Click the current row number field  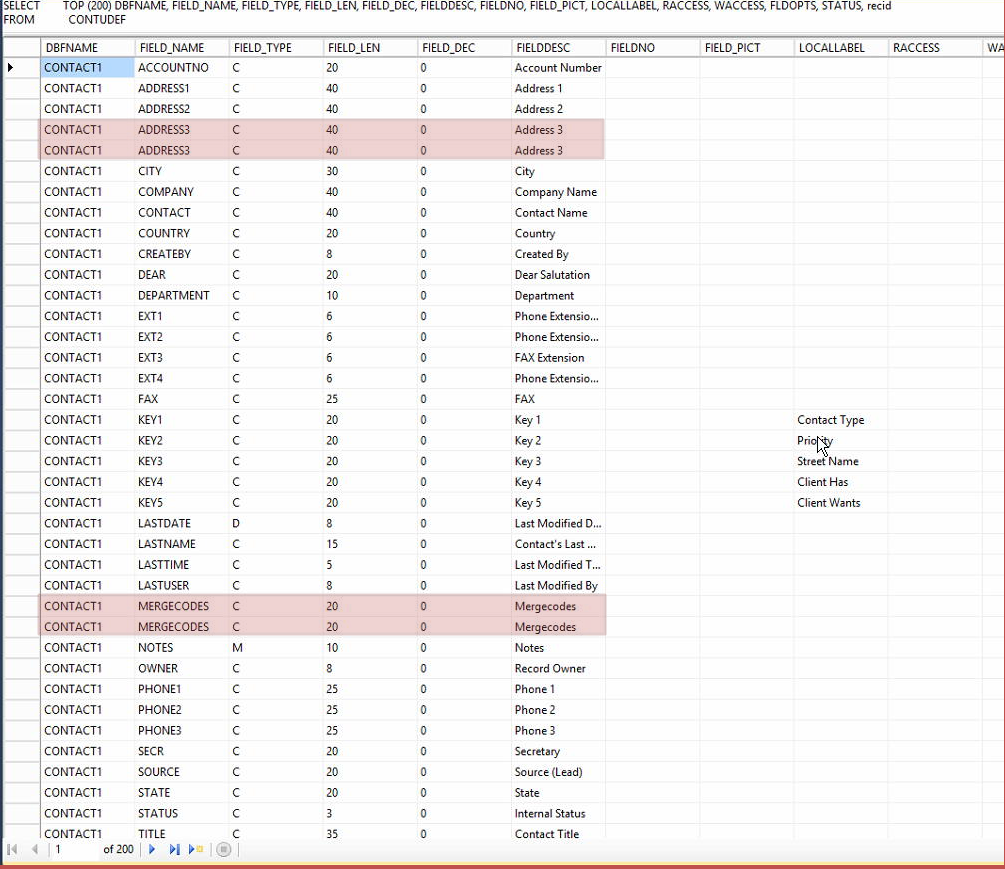(x=75, y=849)
